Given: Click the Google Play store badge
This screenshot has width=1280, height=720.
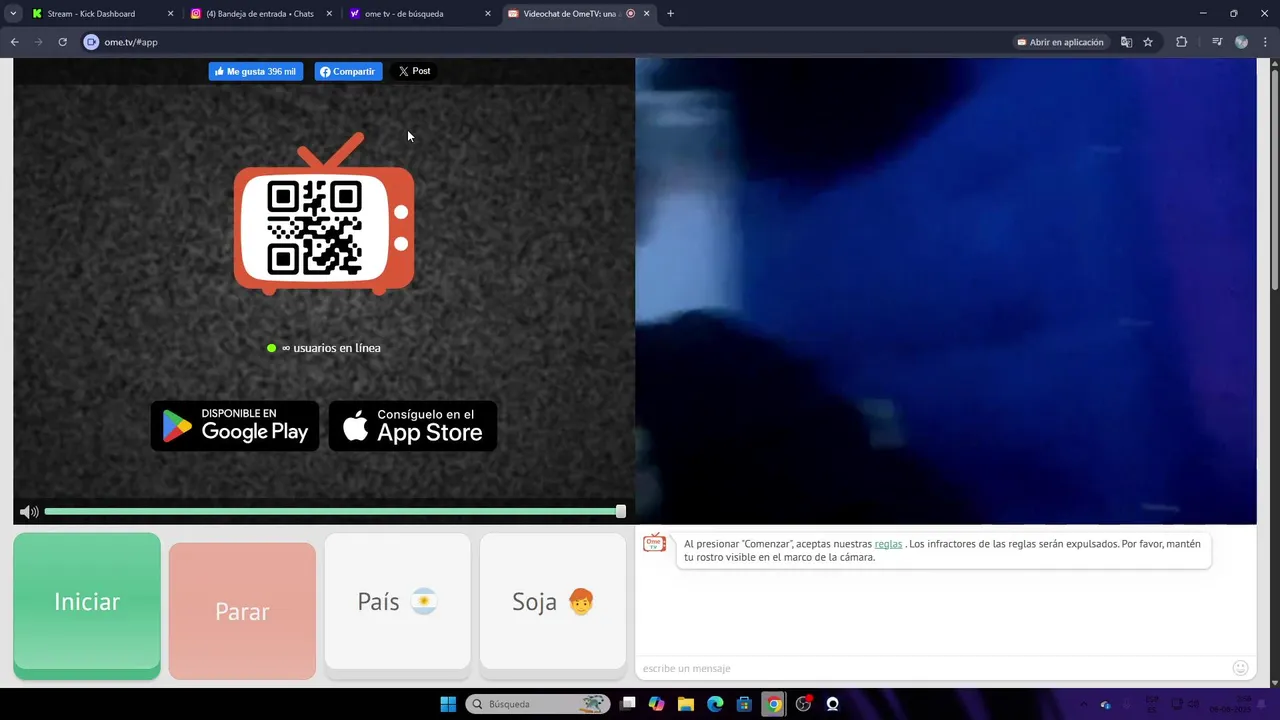Looking at the screenshot, I should click(235, 426).
